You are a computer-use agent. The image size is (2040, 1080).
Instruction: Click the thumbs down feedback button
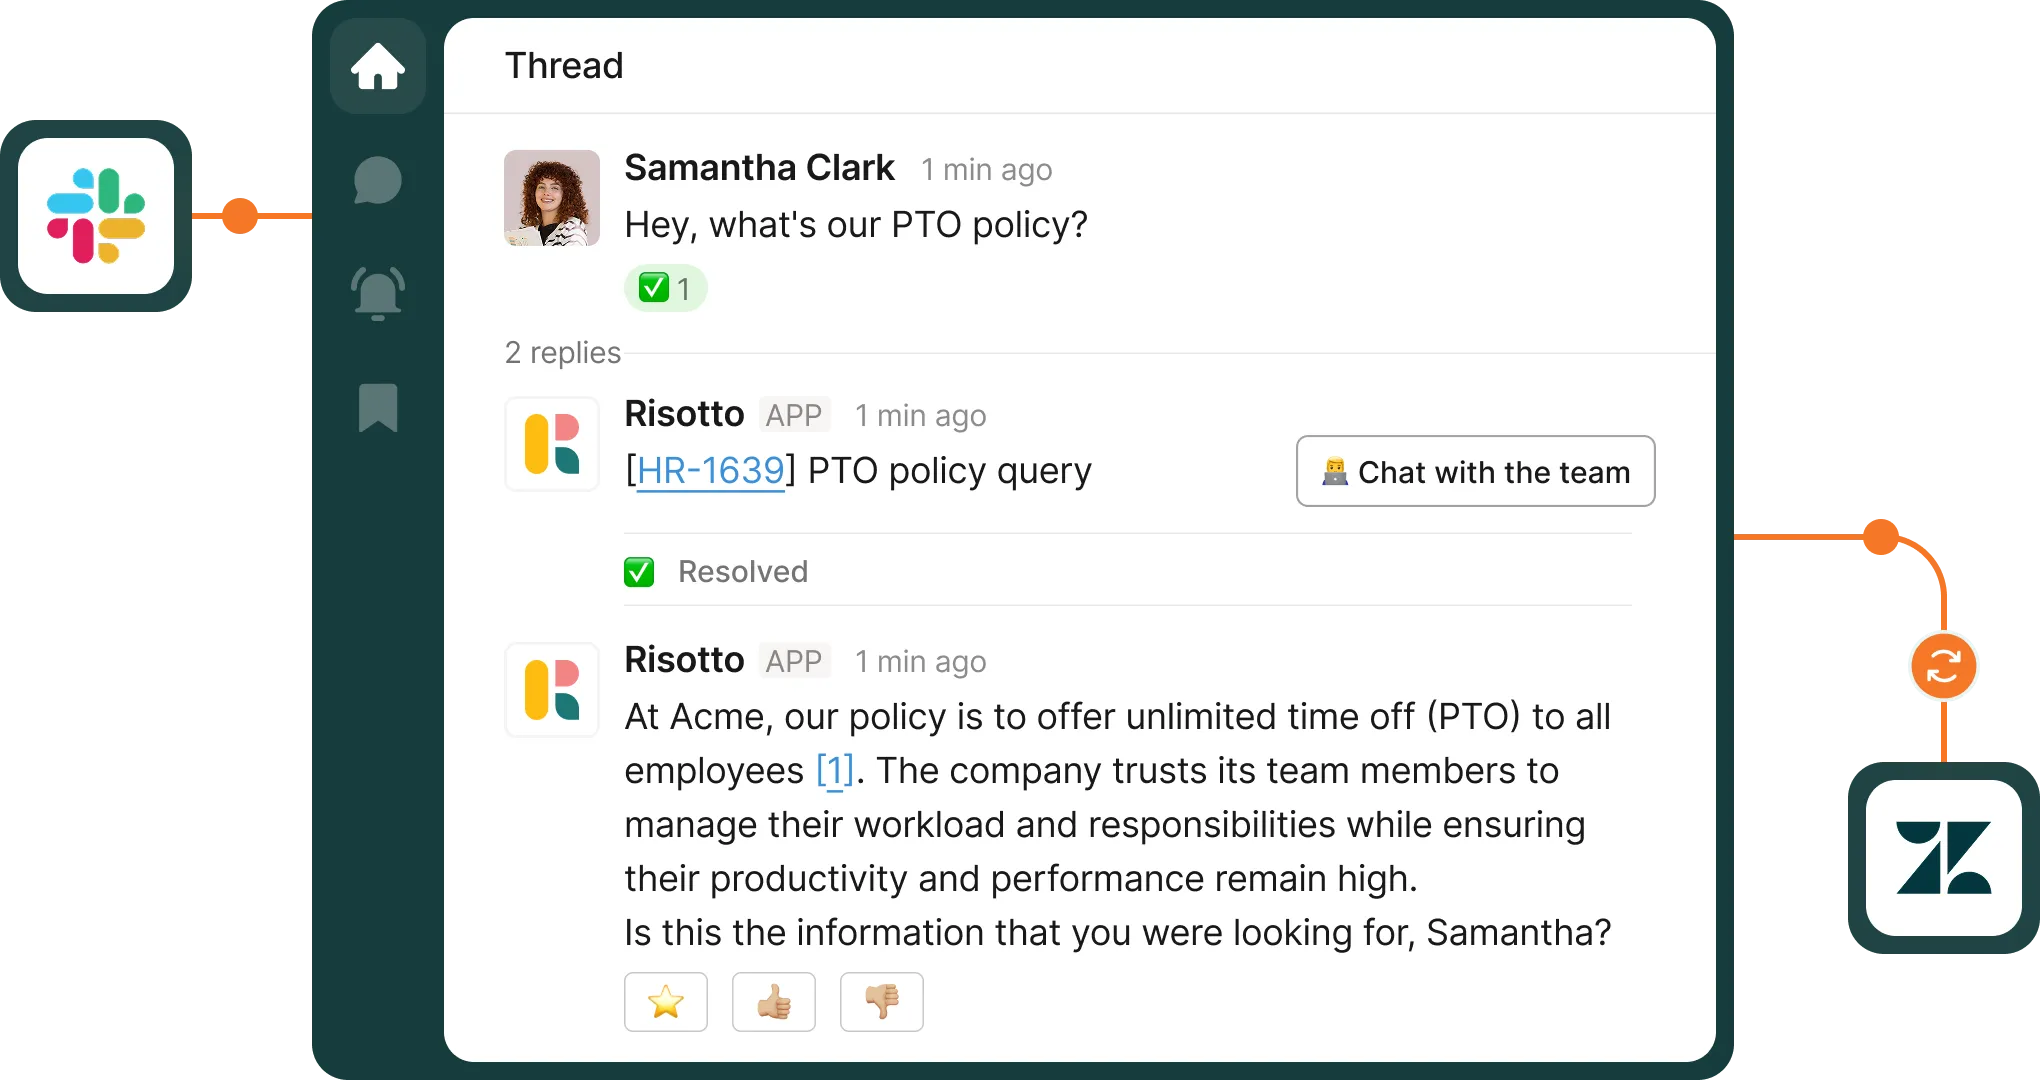pos(882,1002)
